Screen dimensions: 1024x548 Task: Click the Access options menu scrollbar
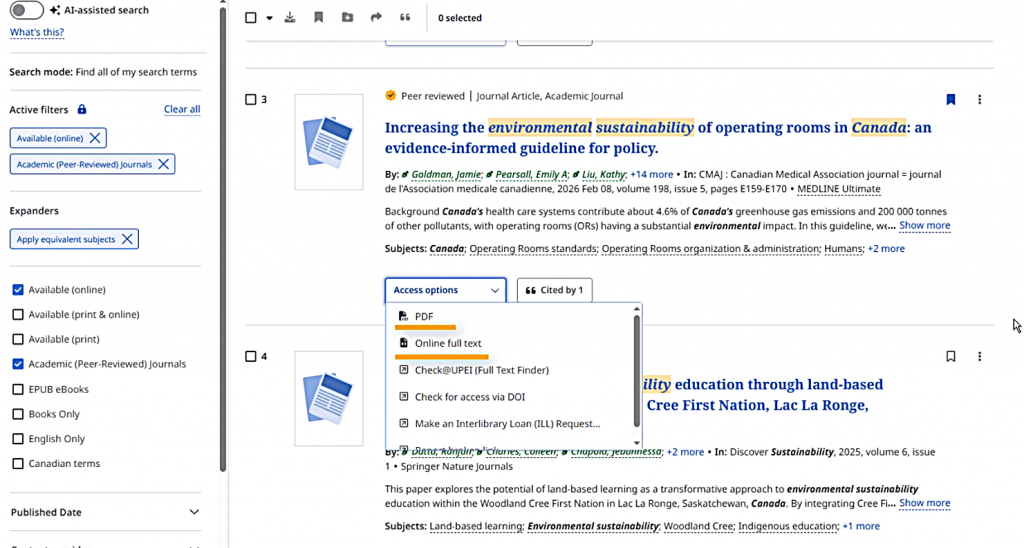pyautogui.click(x=637, y=372)
